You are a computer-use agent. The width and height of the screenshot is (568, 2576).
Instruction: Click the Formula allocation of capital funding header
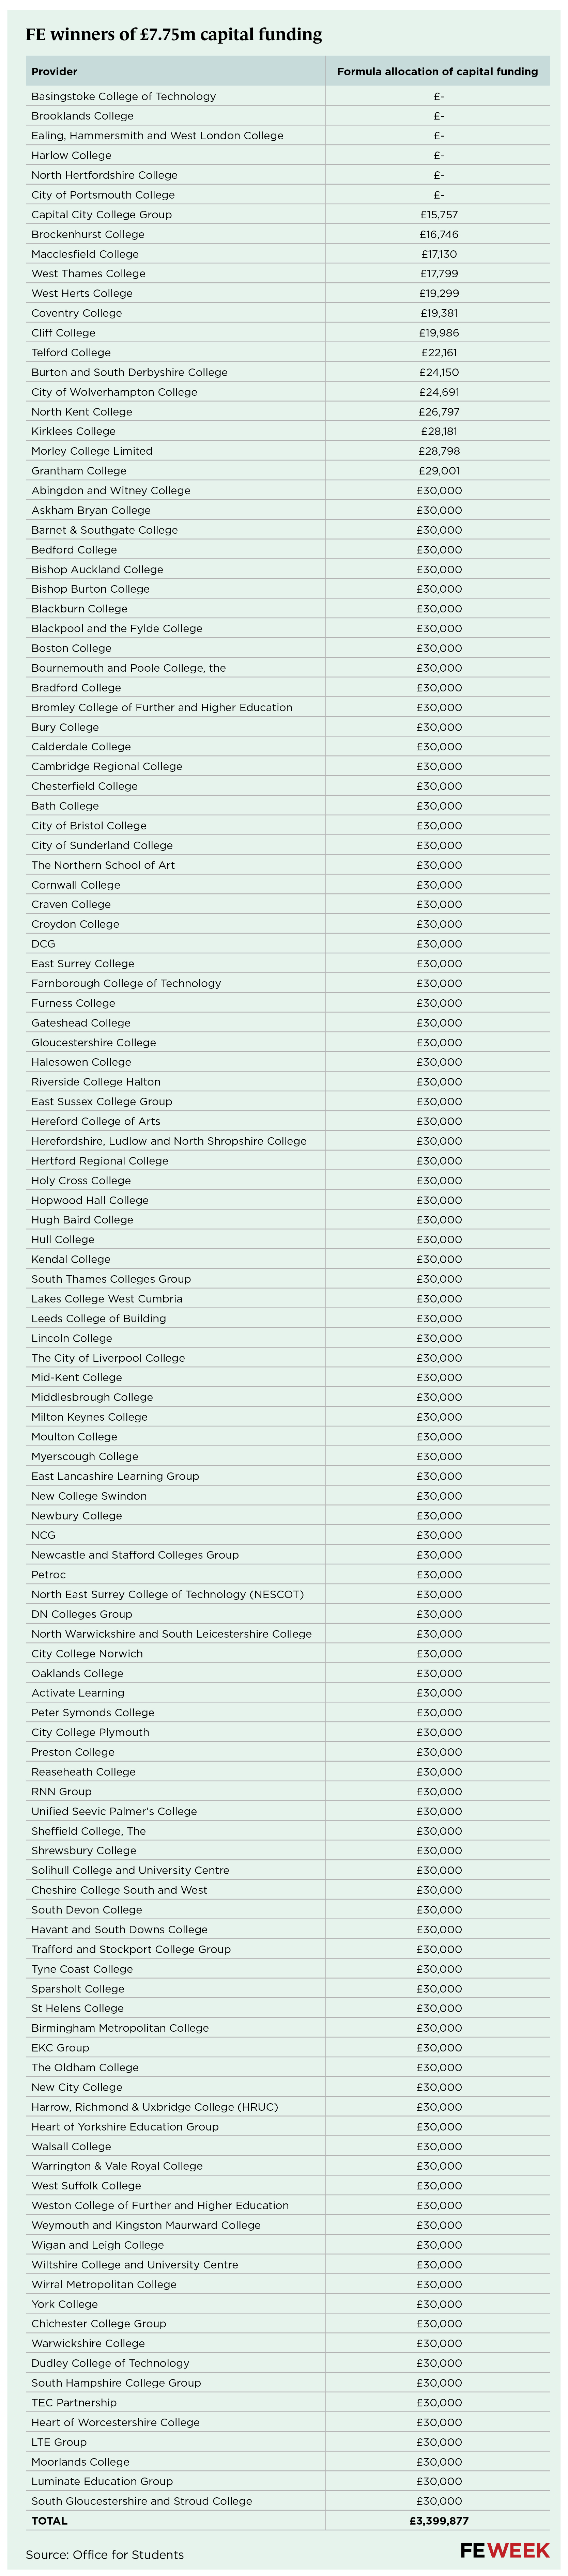coord(437,72)
